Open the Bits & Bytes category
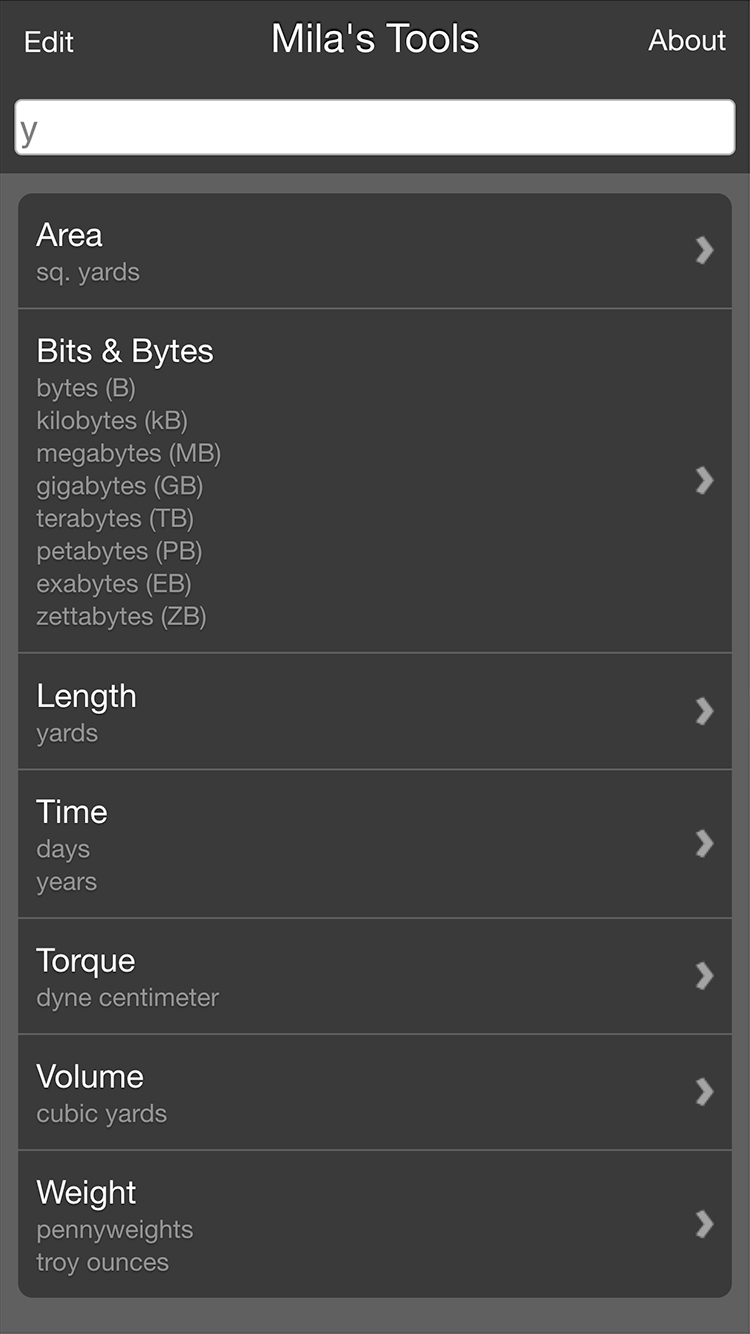 pos(125,351)
